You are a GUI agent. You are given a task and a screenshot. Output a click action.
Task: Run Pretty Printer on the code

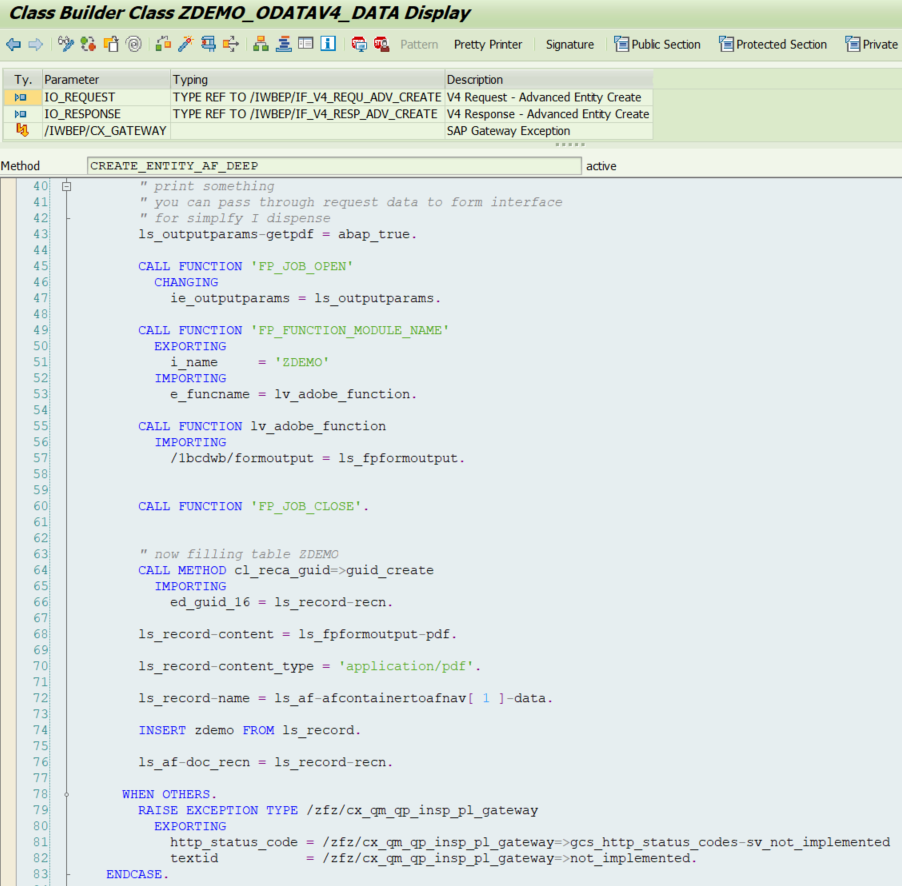tap(488, 44)
